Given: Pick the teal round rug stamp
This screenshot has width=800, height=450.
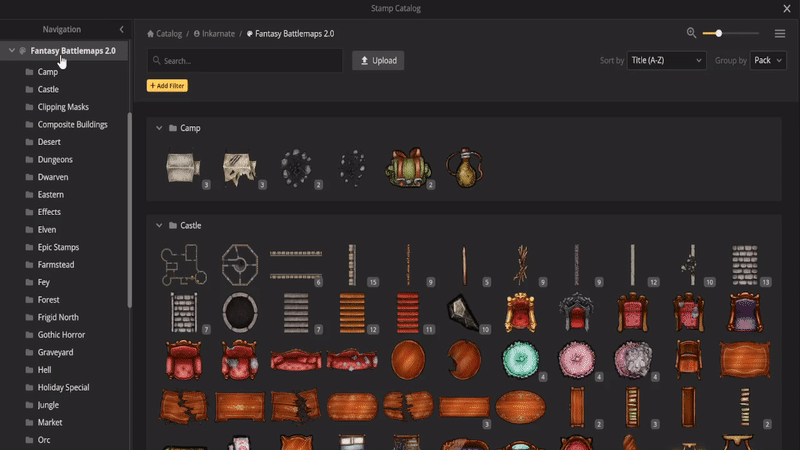Looking at the screenshot, I should (520, 360).
